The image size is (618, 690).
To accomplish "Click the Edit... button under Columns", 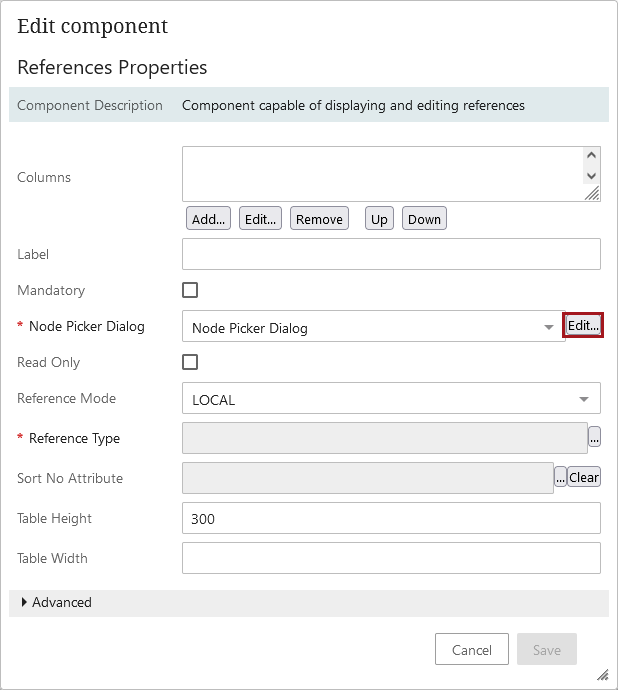I will pos(261,219).
